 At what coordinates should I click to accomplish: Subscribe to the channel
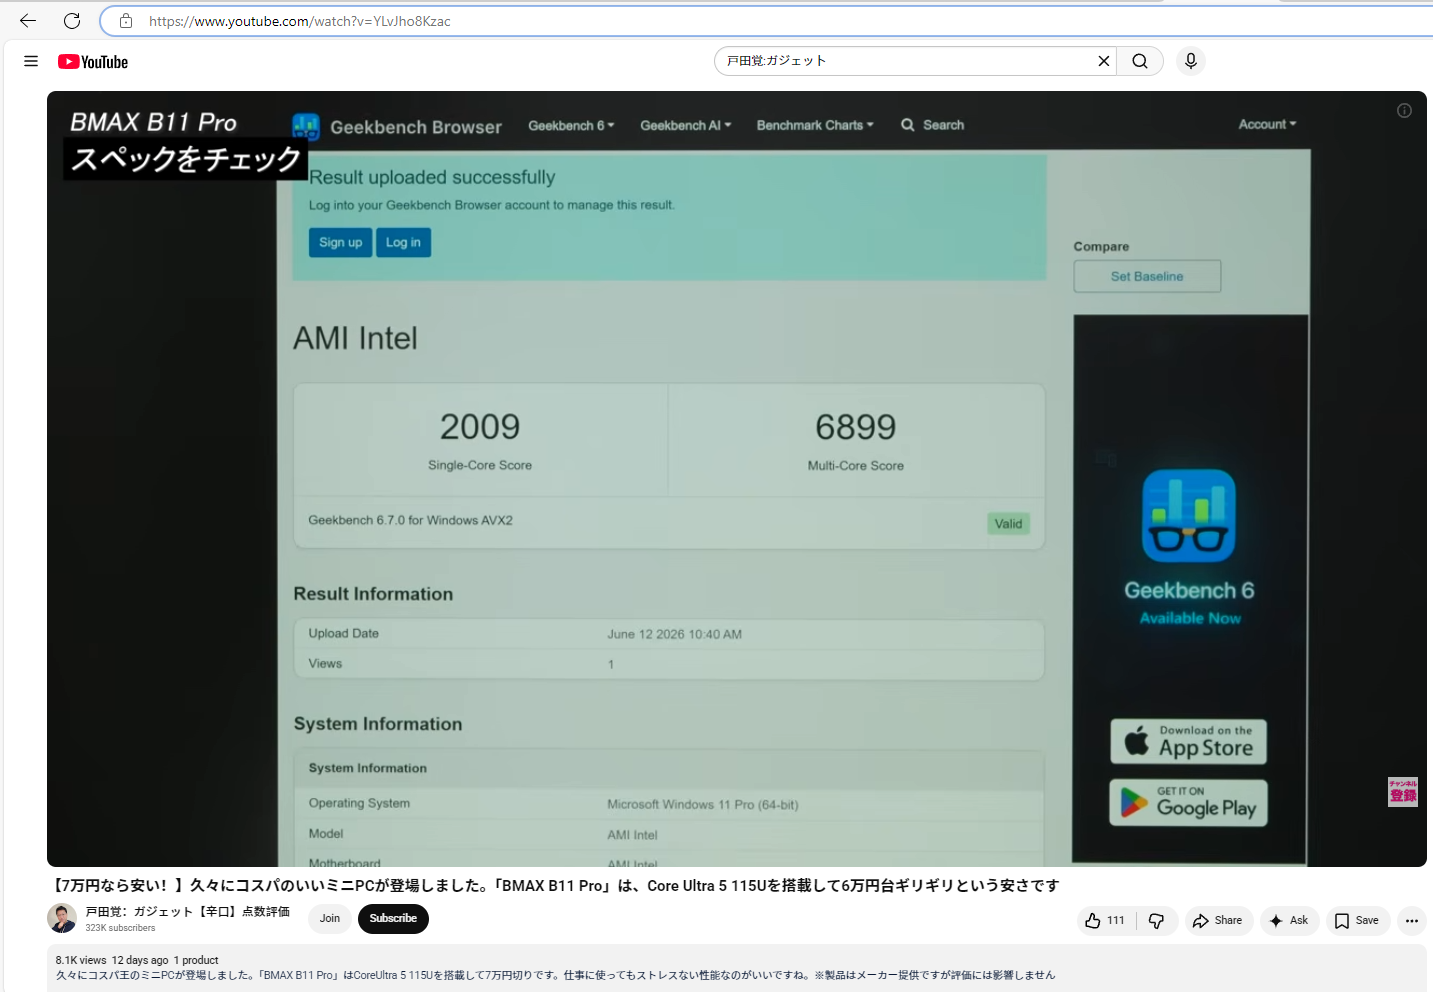(x=393, y=919)
